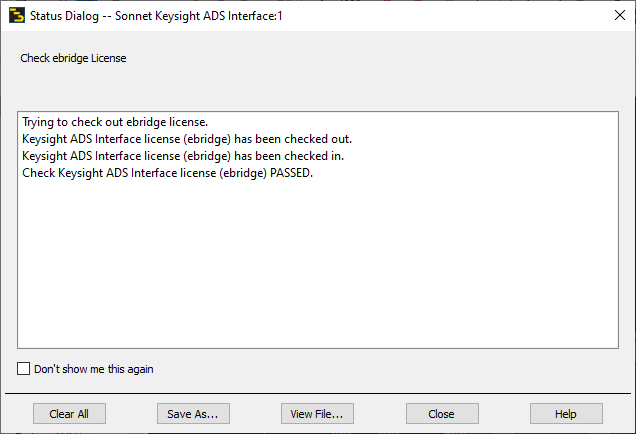Close the Status Dialog with the X
This screenshot has width=636, height=434.
(619, 15)
